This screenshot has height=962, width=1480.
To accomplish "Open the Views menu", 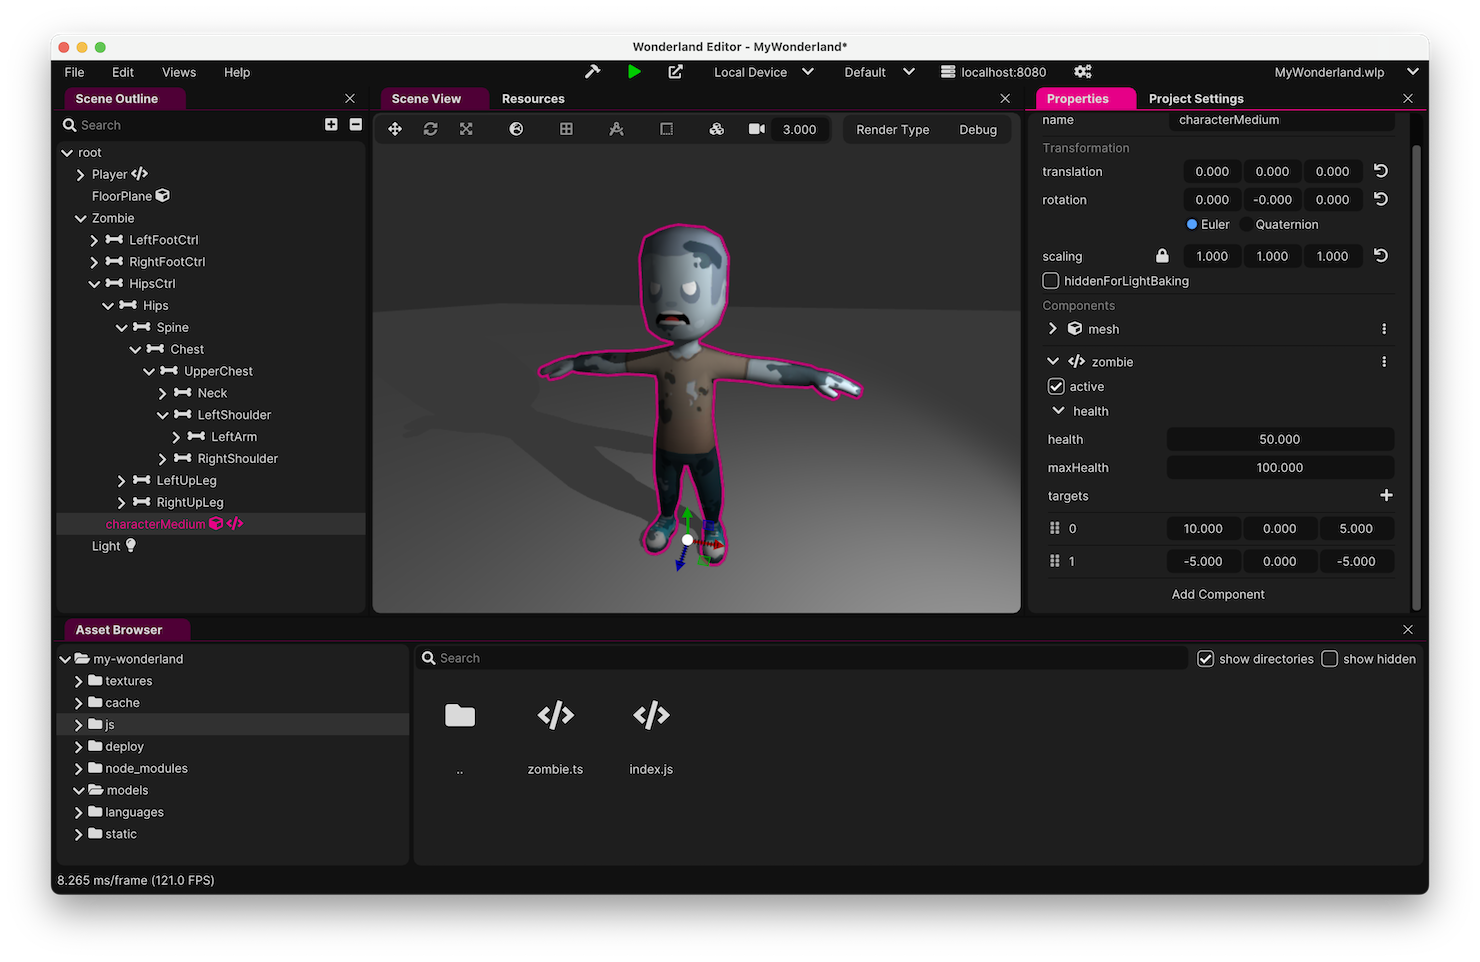I will (179, 72).
